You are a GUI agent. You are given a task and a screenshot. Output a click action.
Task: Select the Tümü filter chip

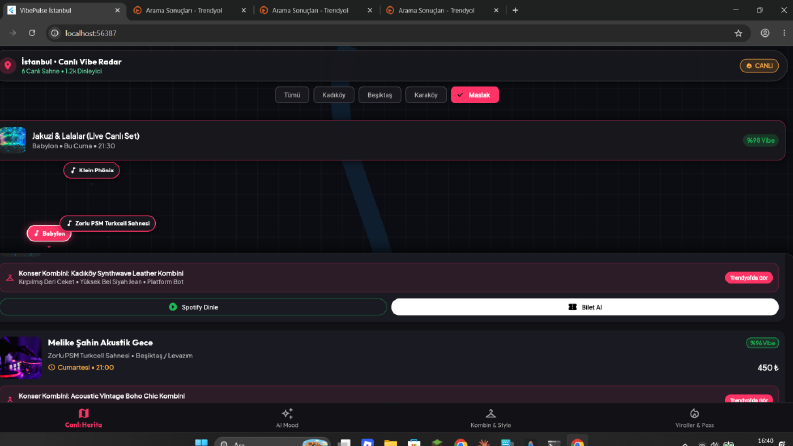[x=292, y=95]
